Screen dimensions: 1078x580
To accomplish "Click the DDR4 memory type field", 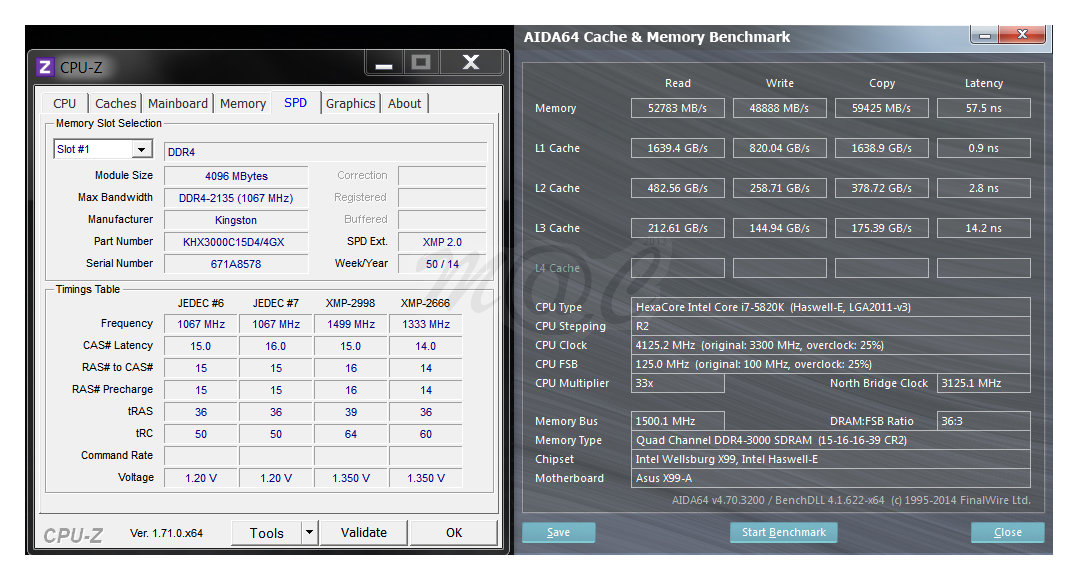I will 325,152.
